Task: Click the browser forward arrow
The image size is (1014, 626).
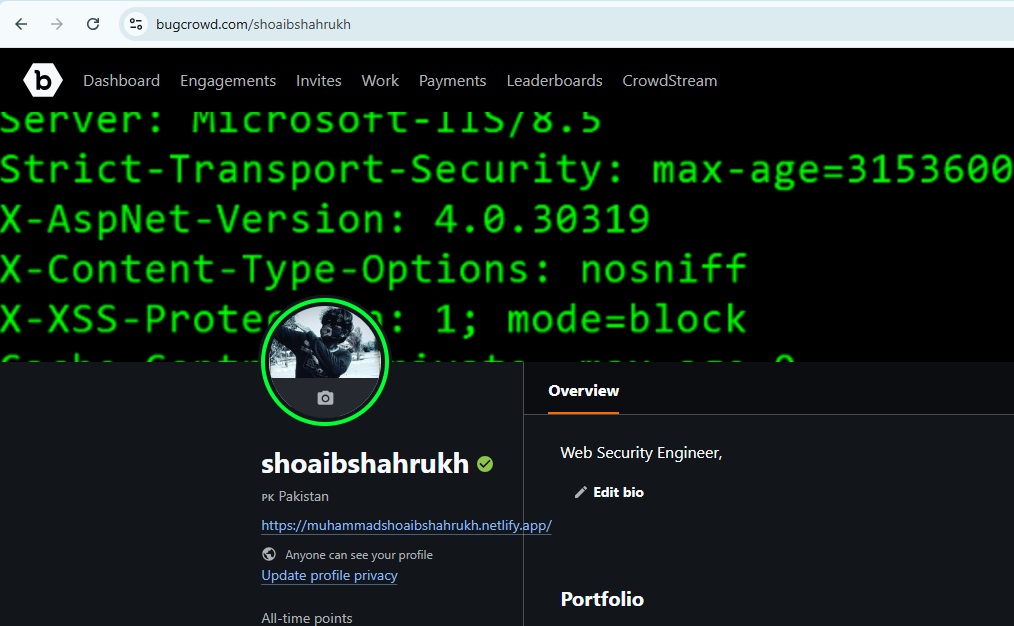Action: pos(57,24)
